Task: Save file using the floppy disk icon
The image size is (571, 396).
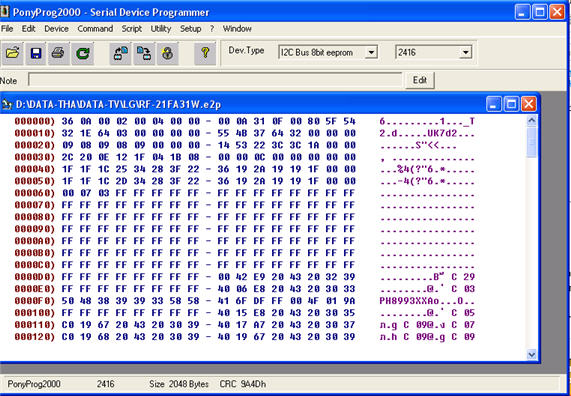Action: [36, 54]
